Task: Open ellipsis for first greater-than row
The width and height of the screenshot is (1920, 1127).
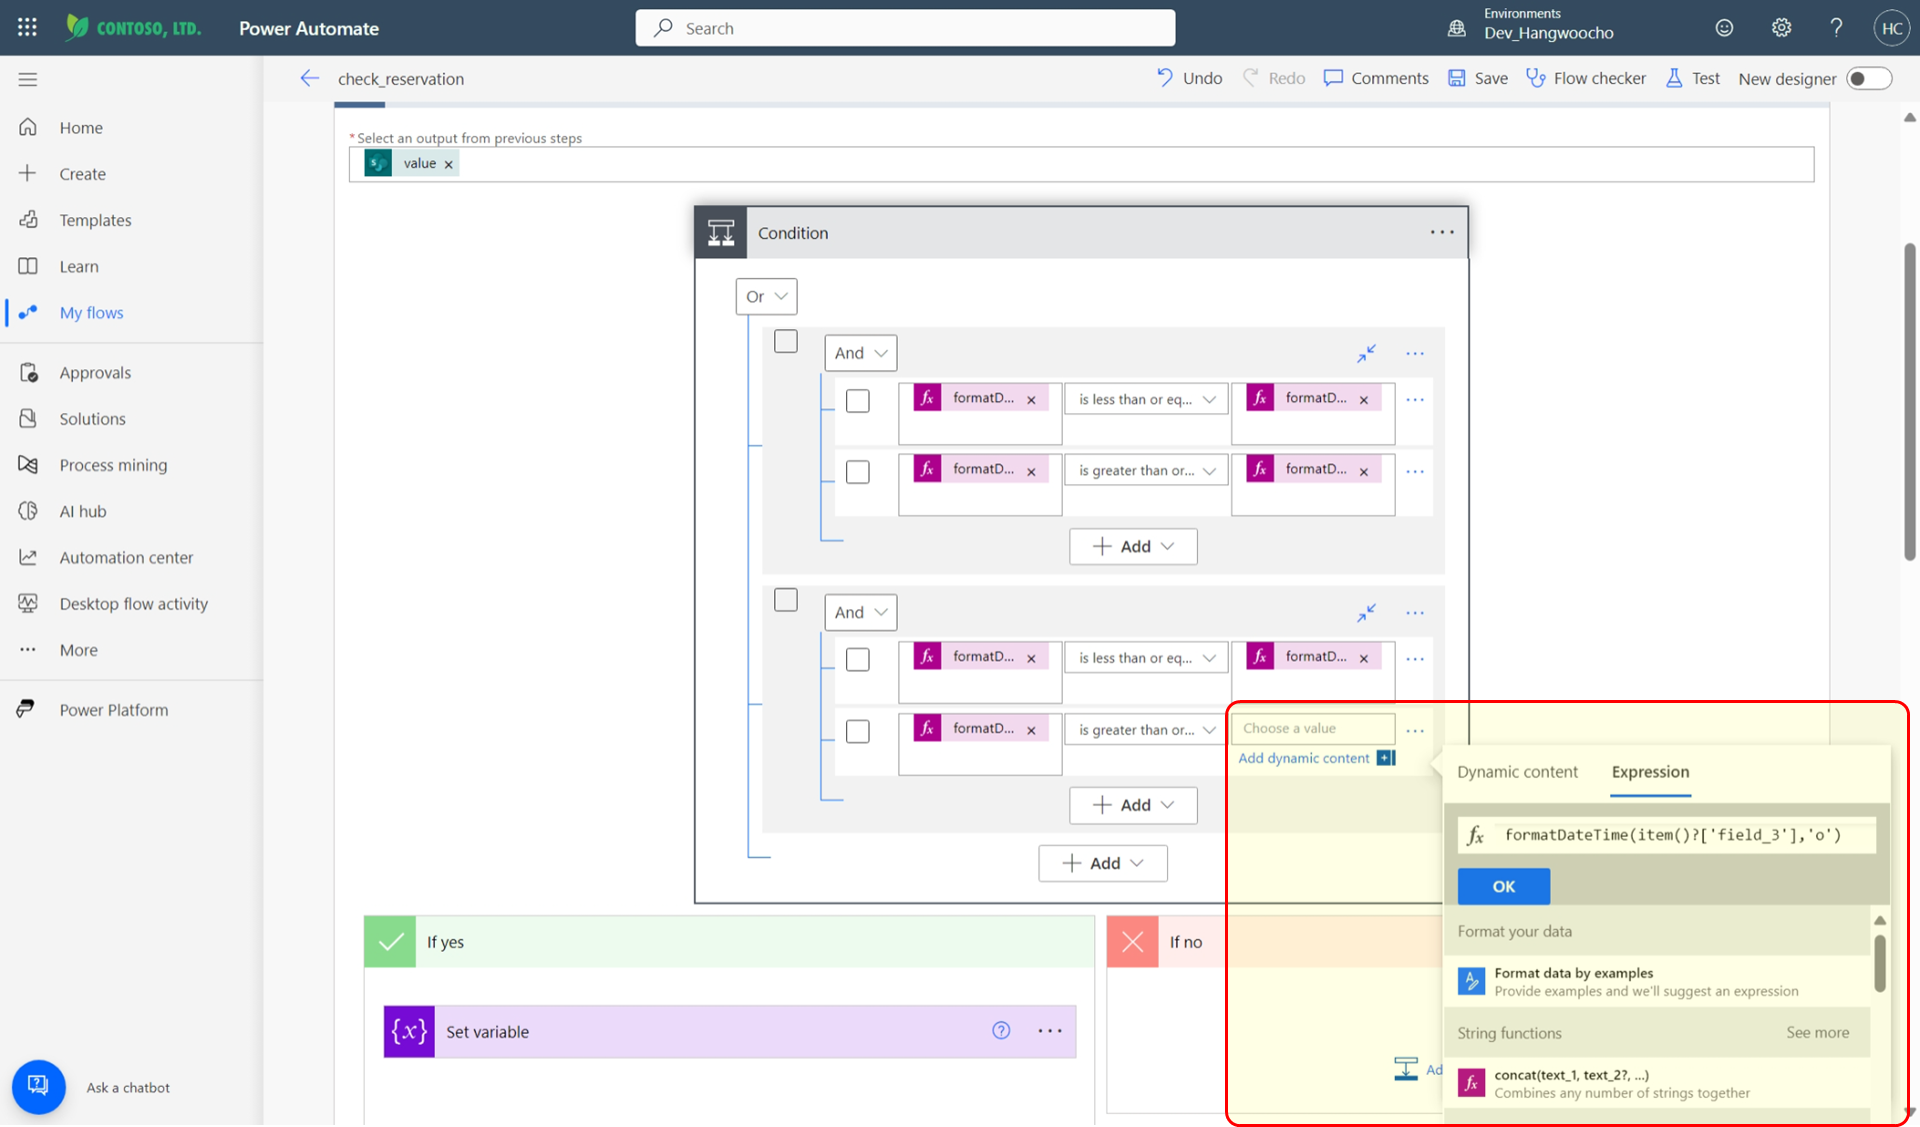Action: (x=1414, y=471)
